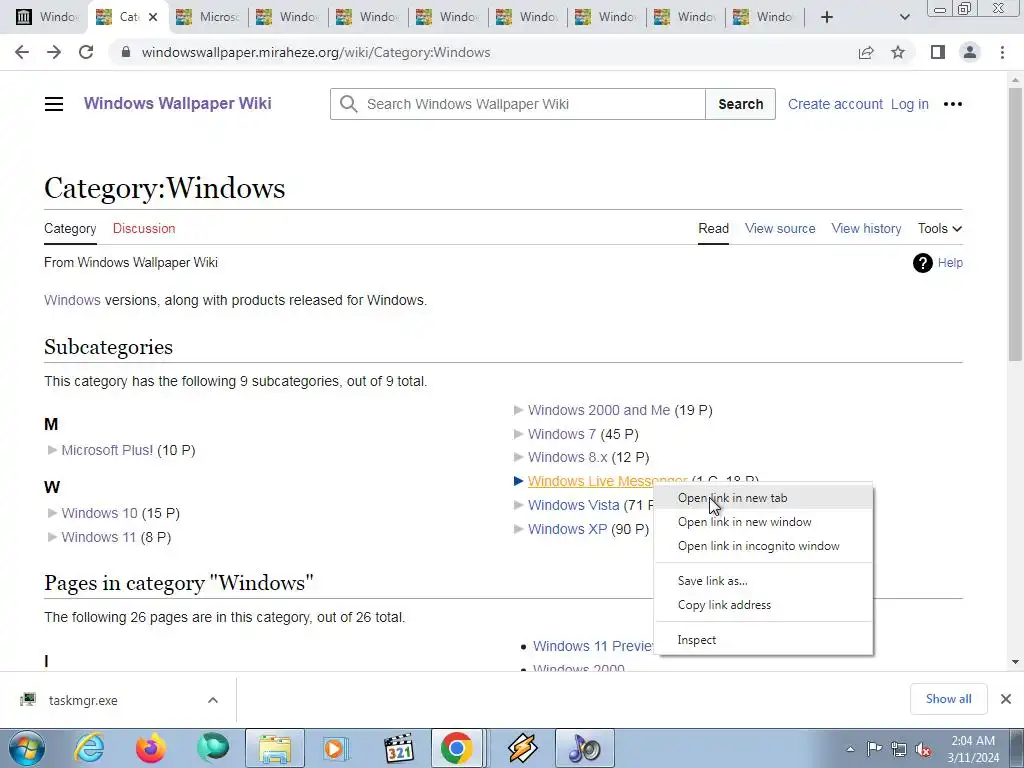This screenshot has height=768, width=1024.
Task: Choose Open link in incognito window
Action: click(x=764, y=546)
